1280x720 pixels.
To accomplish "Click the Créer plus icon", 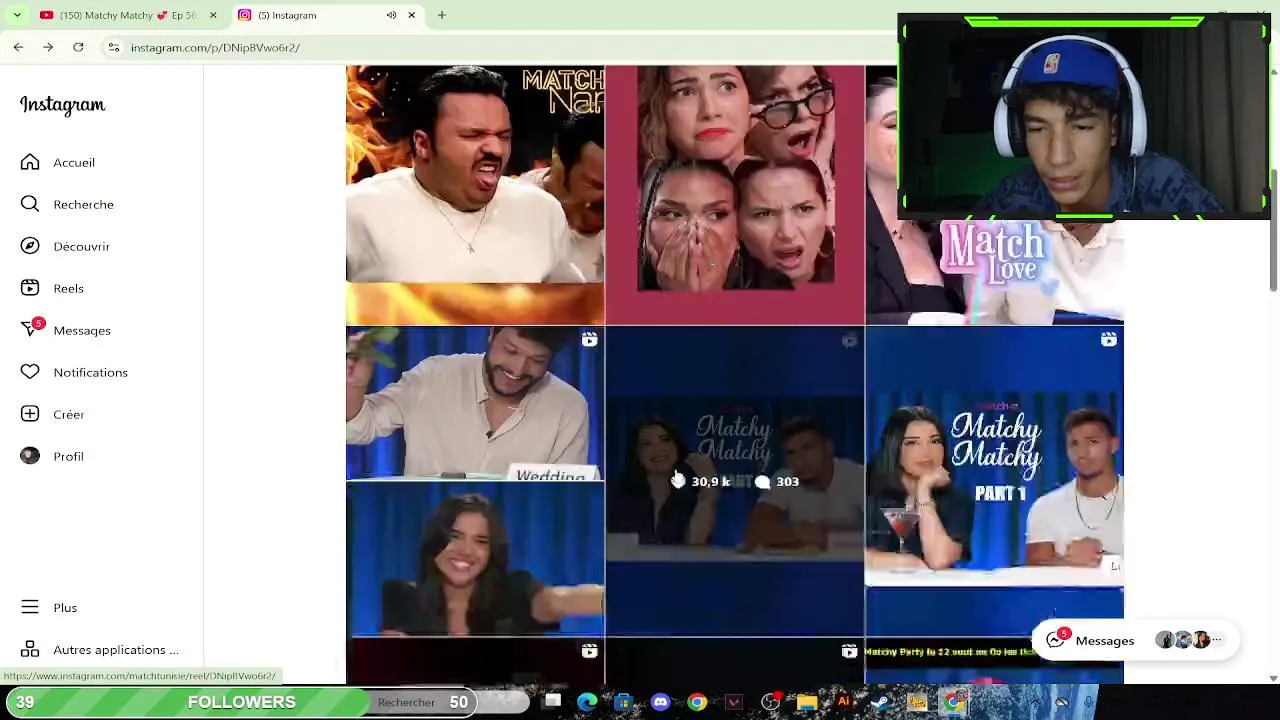I will (30, 414).
